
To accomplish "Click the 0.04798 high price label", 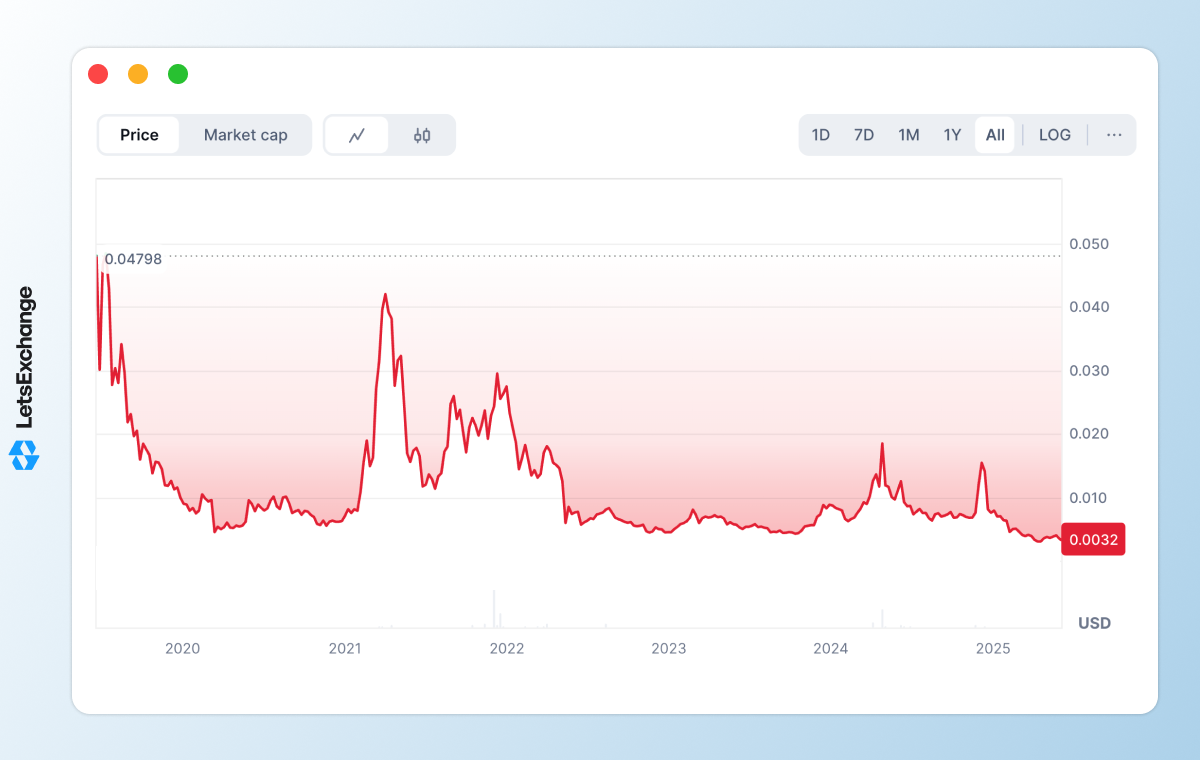I will 133,258.
